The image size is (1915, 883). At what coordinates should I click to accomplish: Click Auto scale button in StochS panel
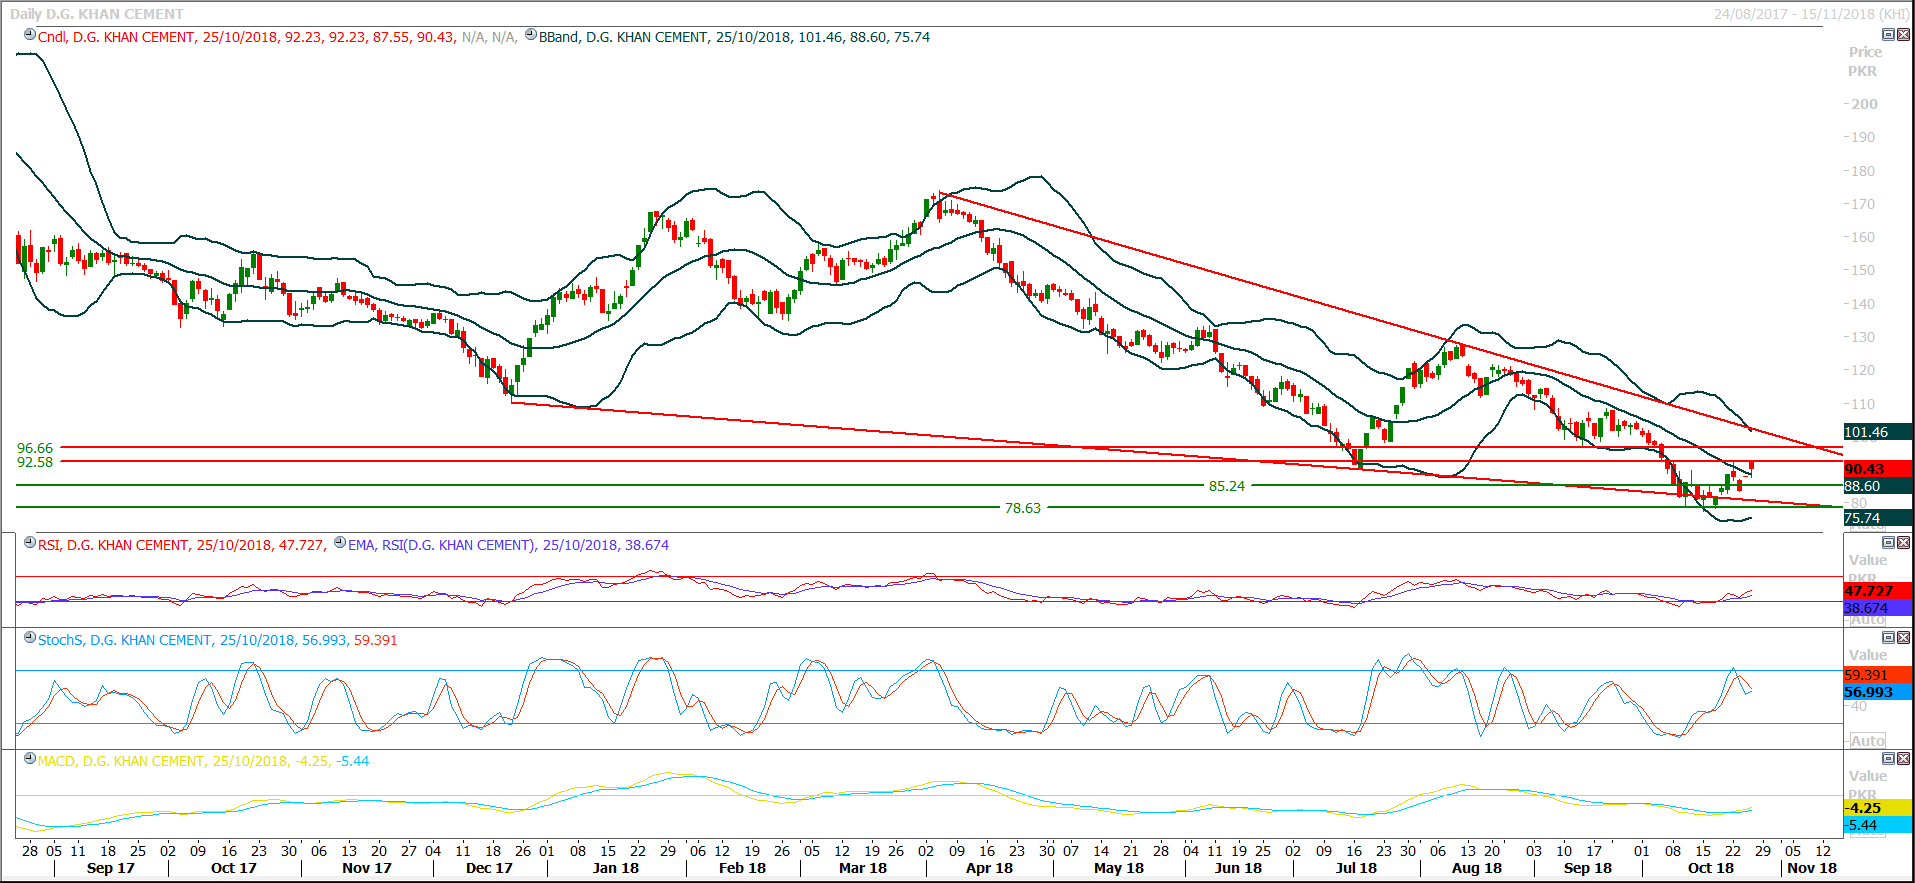(x=1867, y=741)
